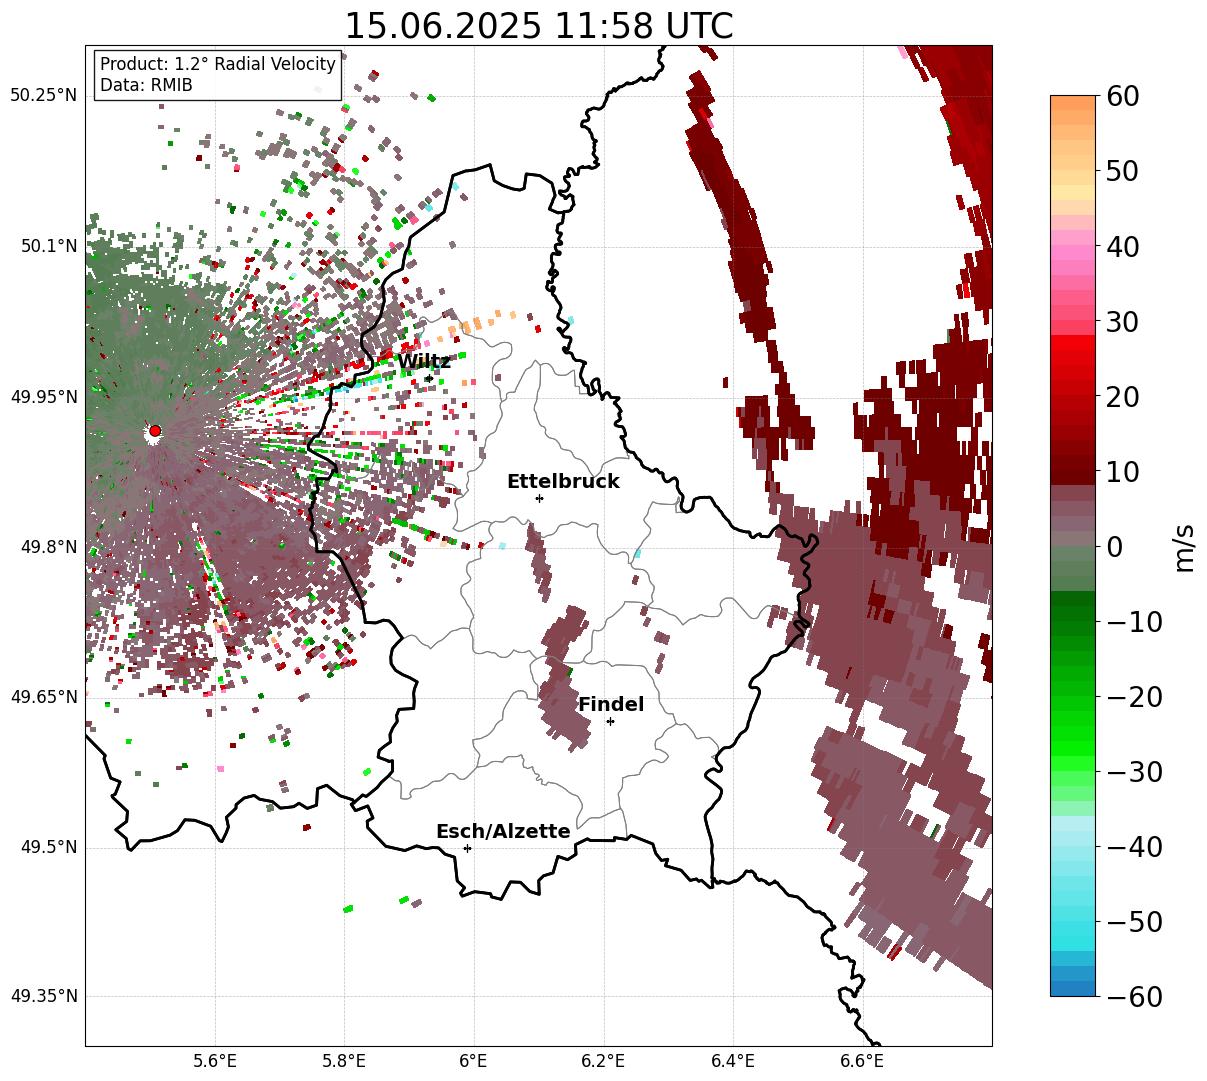The height and width of the screenshot is (1081, 1207).
Task: Click the Ettelbruck station cross marker
Action: [539, 498]
